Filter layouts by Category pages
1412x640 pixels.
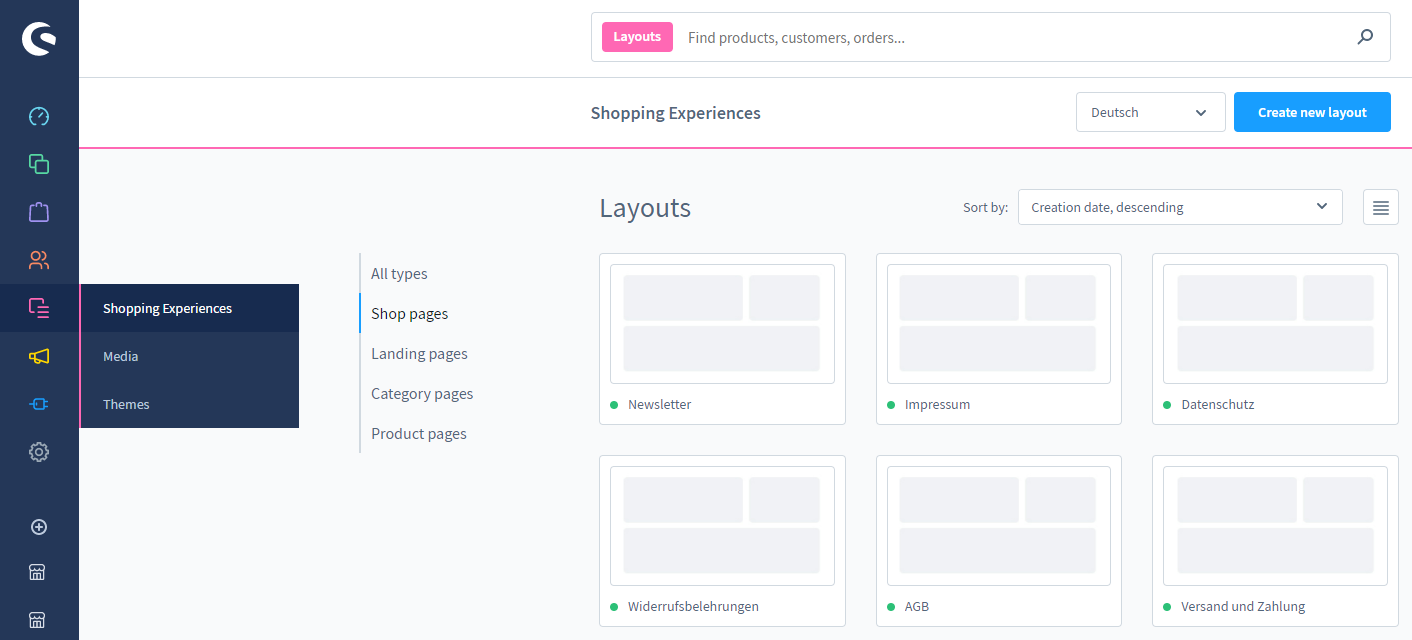click(422, 393)
